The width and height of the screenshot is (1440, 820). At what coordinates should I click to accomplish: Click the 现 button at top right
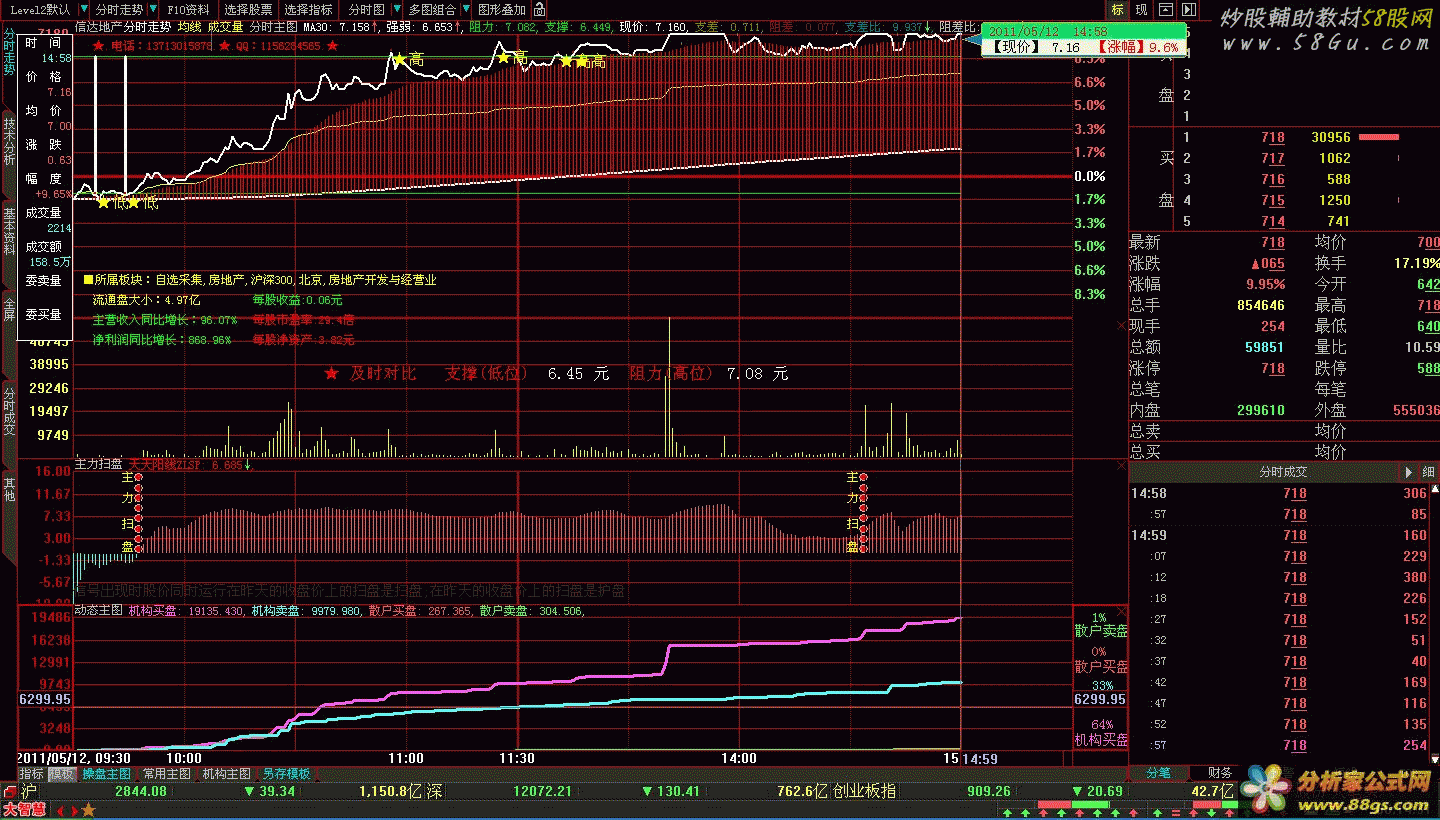[x=1141, y=9]
